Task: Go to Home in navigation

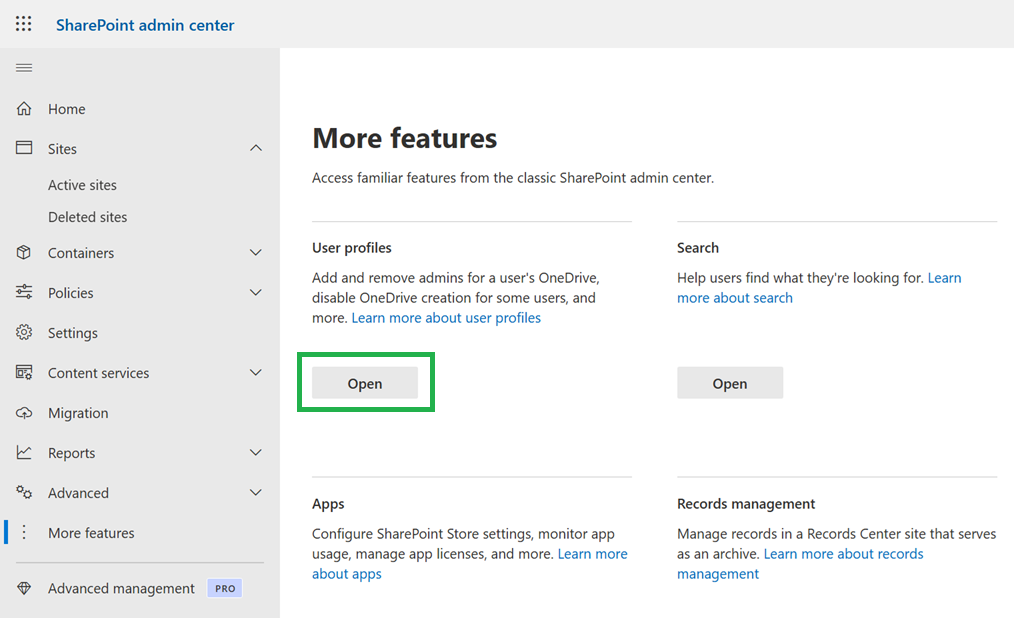Action: 67,109
